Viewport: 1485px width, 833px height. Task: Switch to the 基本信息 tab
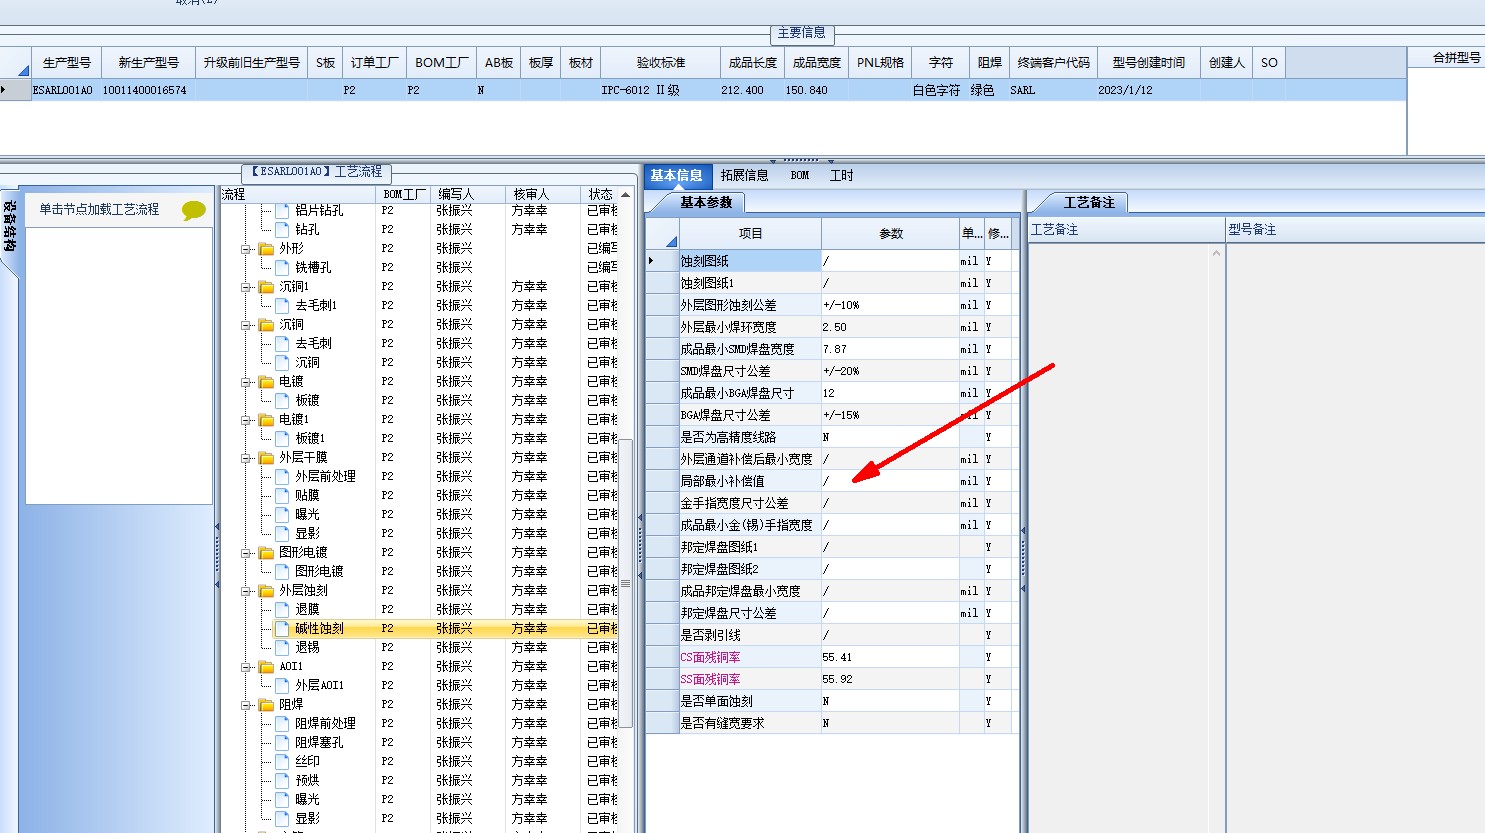[x=677, y=176]
